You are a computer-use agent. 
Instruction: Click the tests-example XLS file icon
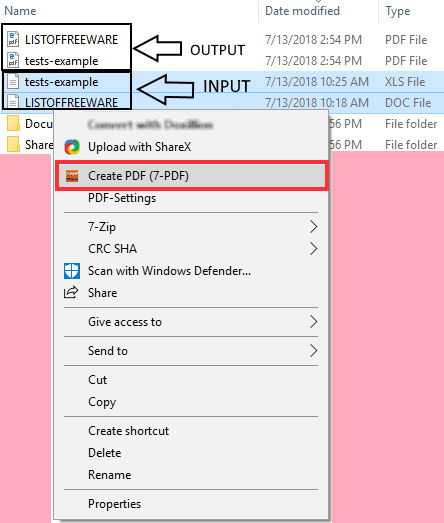13,81
